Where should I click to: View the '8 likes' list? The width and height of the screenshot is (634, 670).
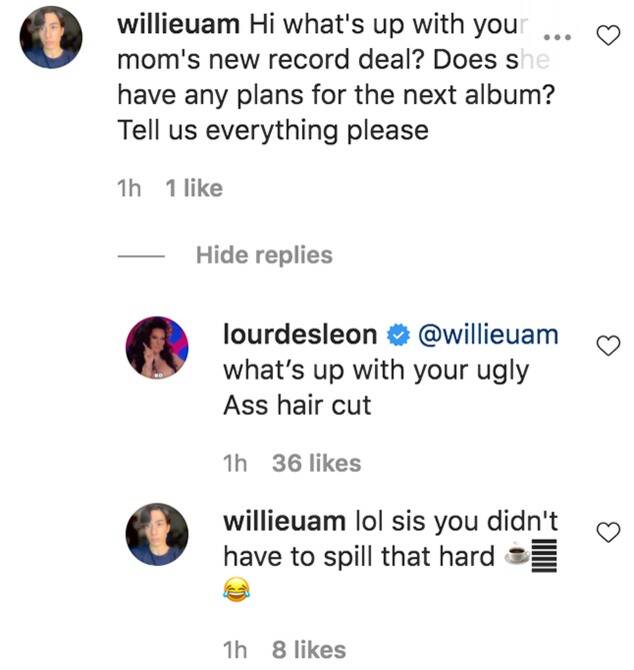click(308, 650)
